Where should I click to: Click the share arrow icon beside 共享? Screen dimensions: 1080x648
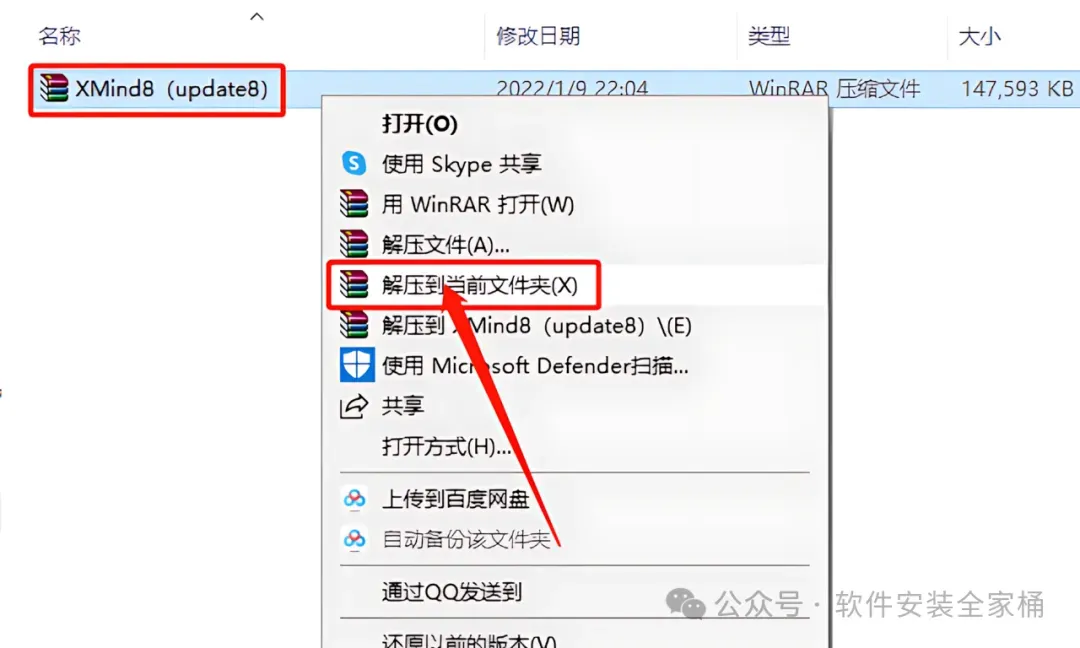tap(354, 406)
